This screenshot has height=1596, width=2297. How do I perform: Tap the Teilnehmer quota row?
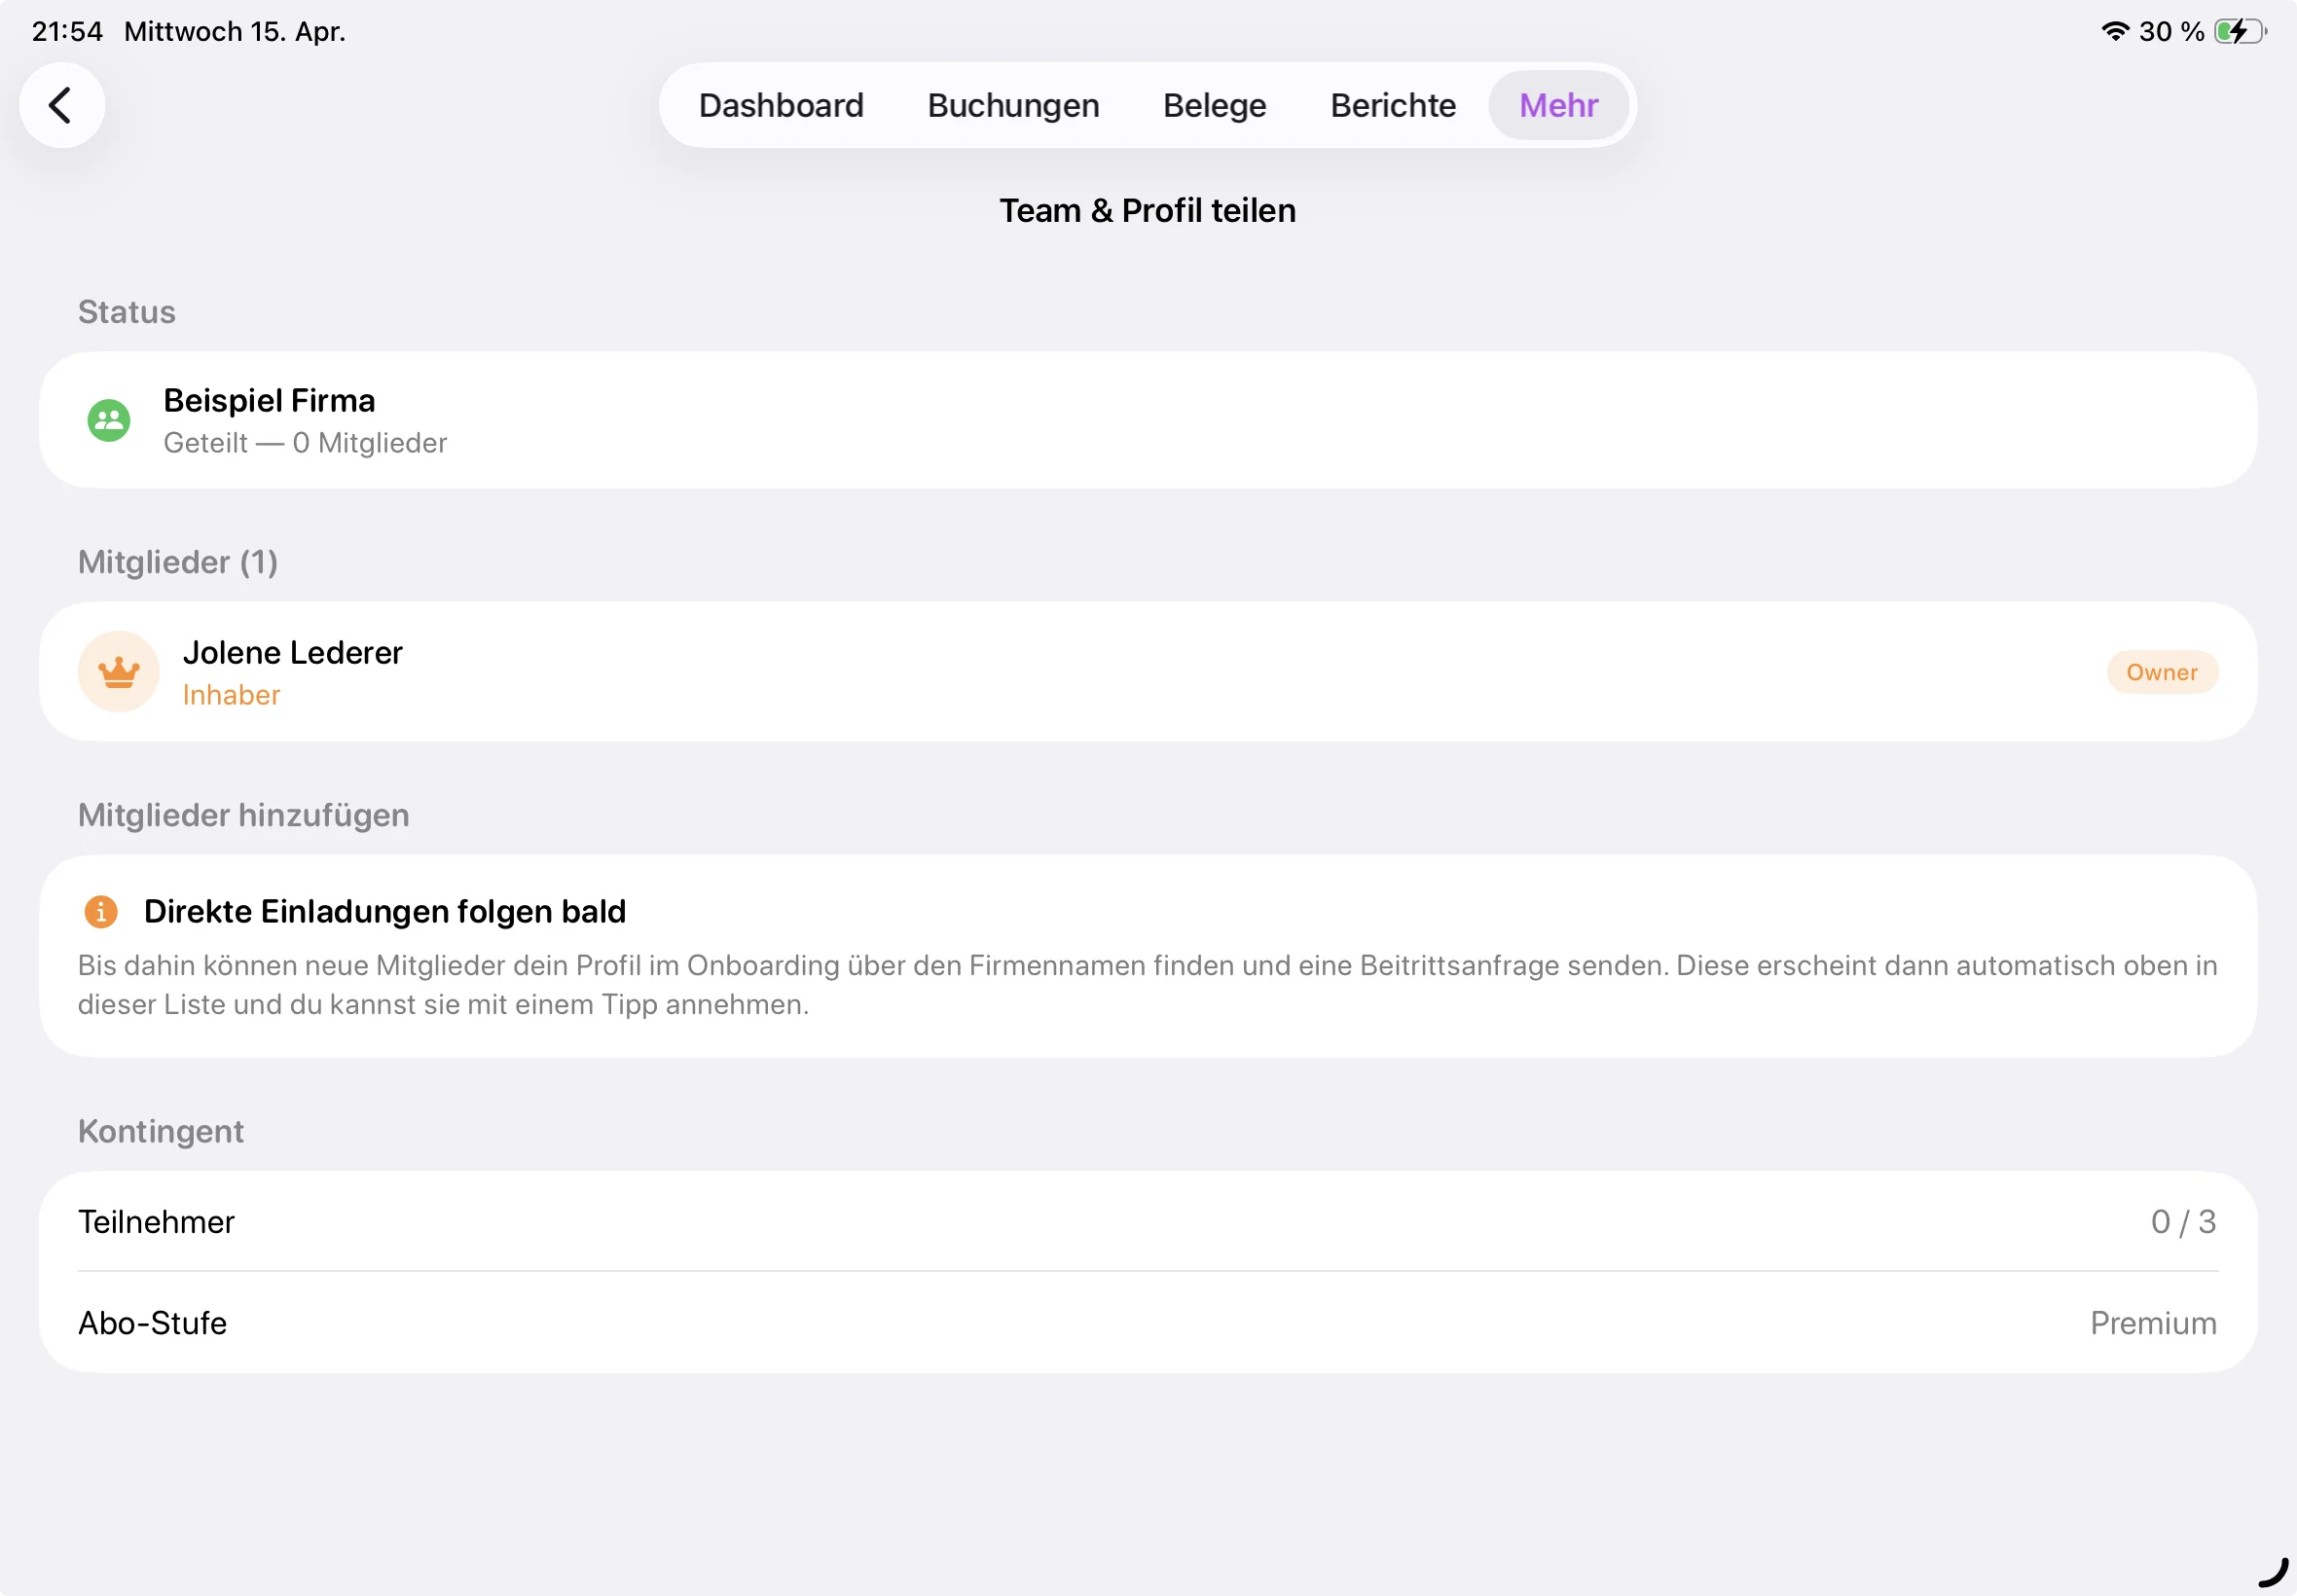click(1147, 1222)
